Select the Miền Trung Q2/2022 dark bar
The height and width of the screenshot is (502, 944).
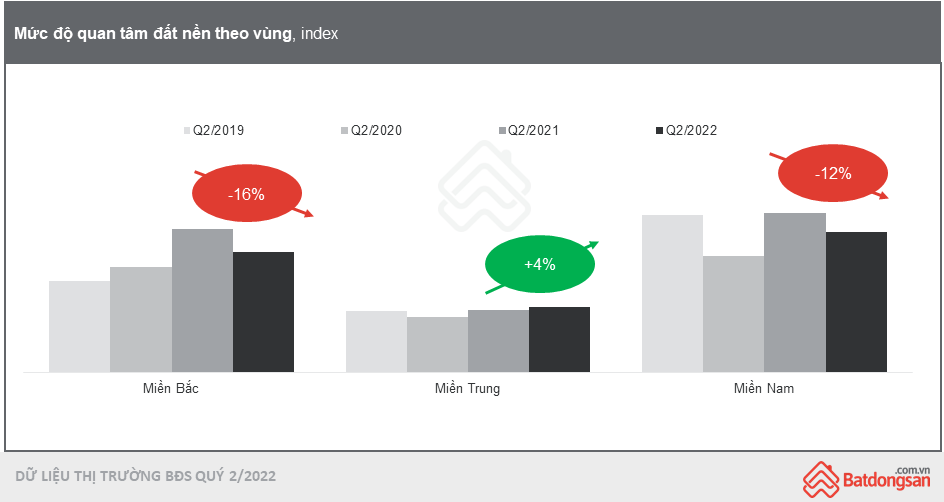pos(559,339)
